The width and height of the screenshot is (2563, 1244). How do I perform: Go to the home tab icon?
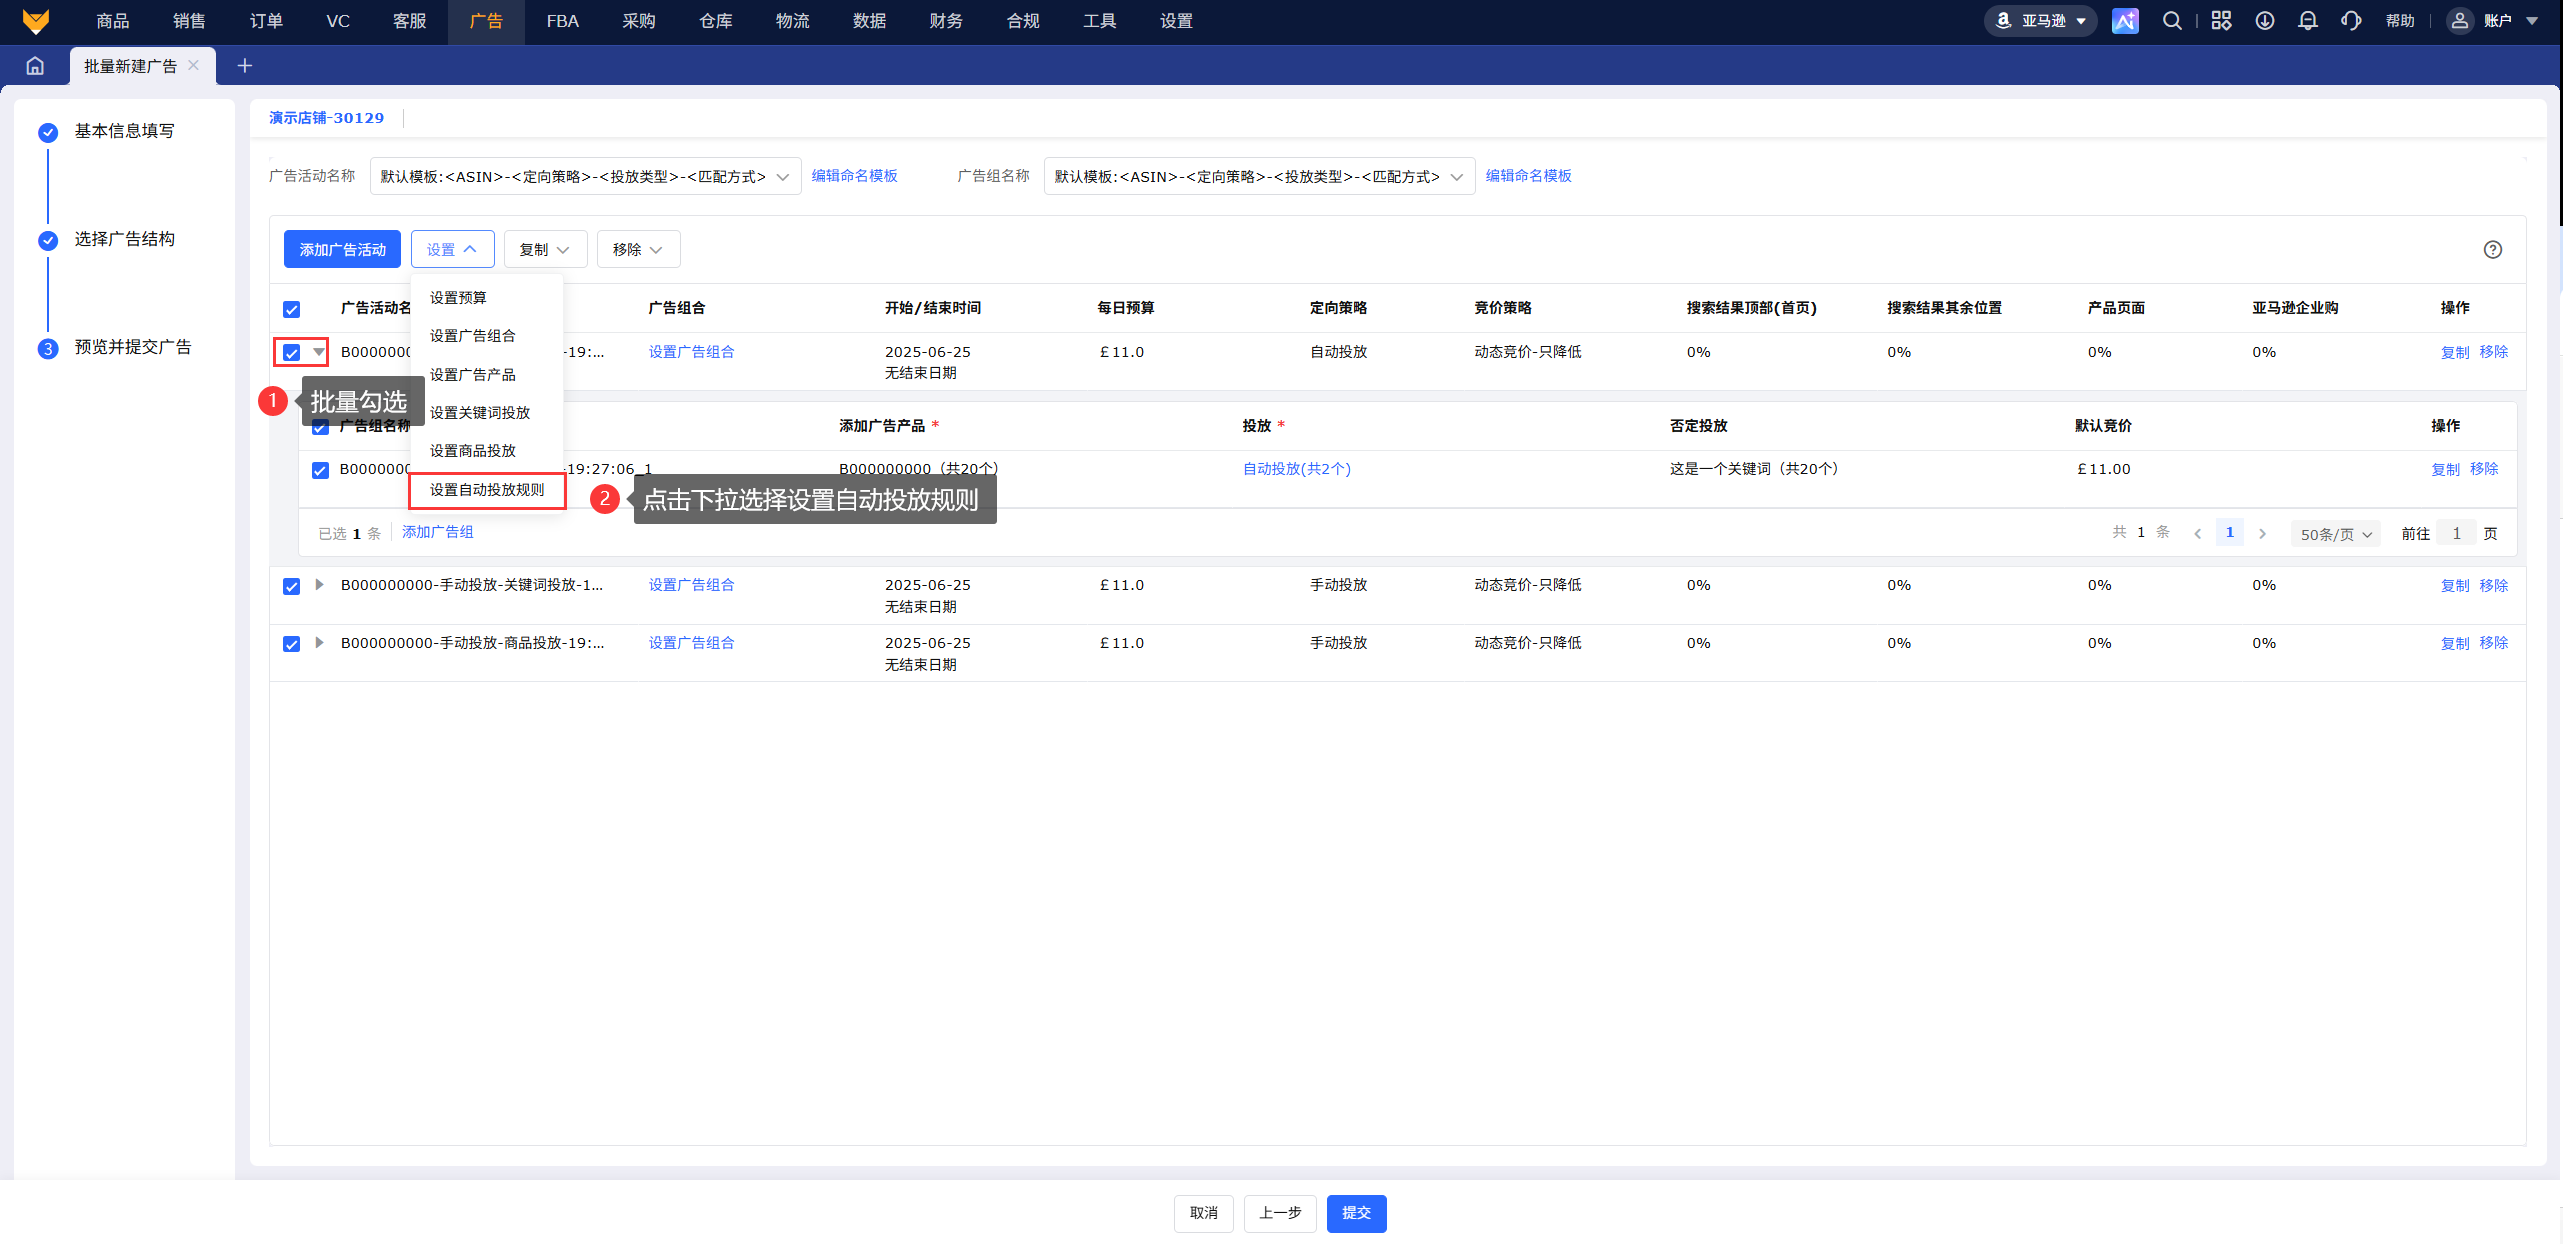pyautogui.click(x=35, y=66)
